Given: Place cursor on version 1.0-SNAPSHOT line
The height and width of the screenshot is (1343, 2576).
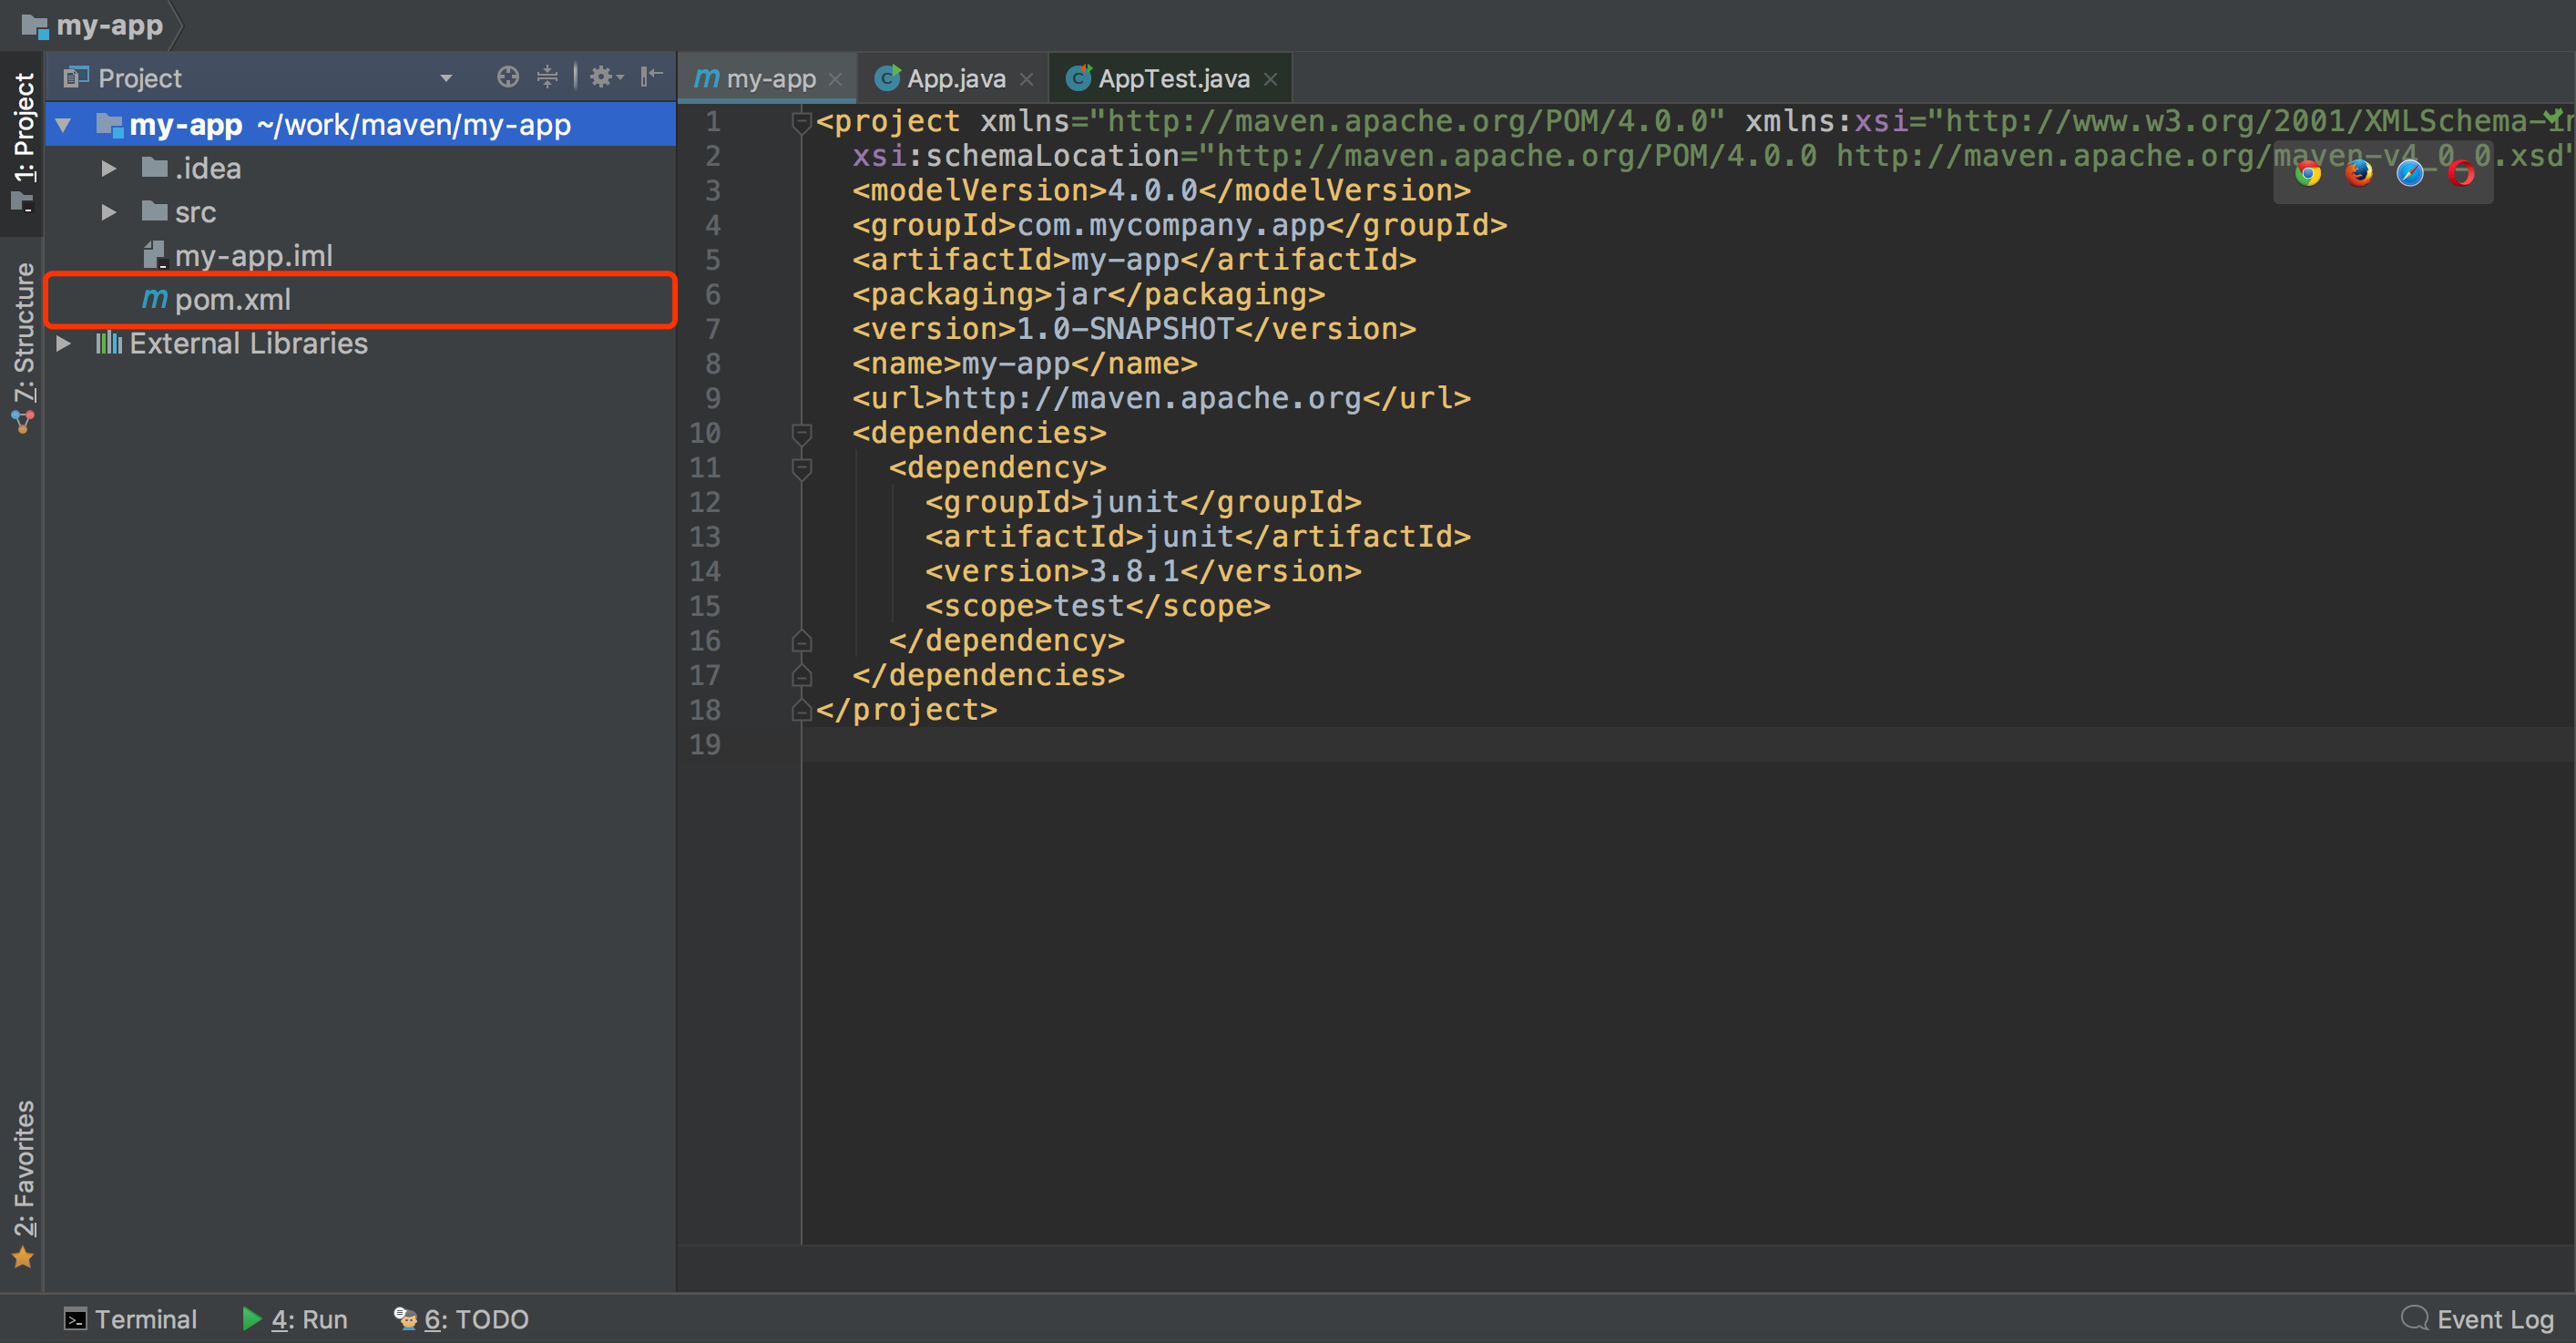Looking at the screenshot, I should point(1134,329).
